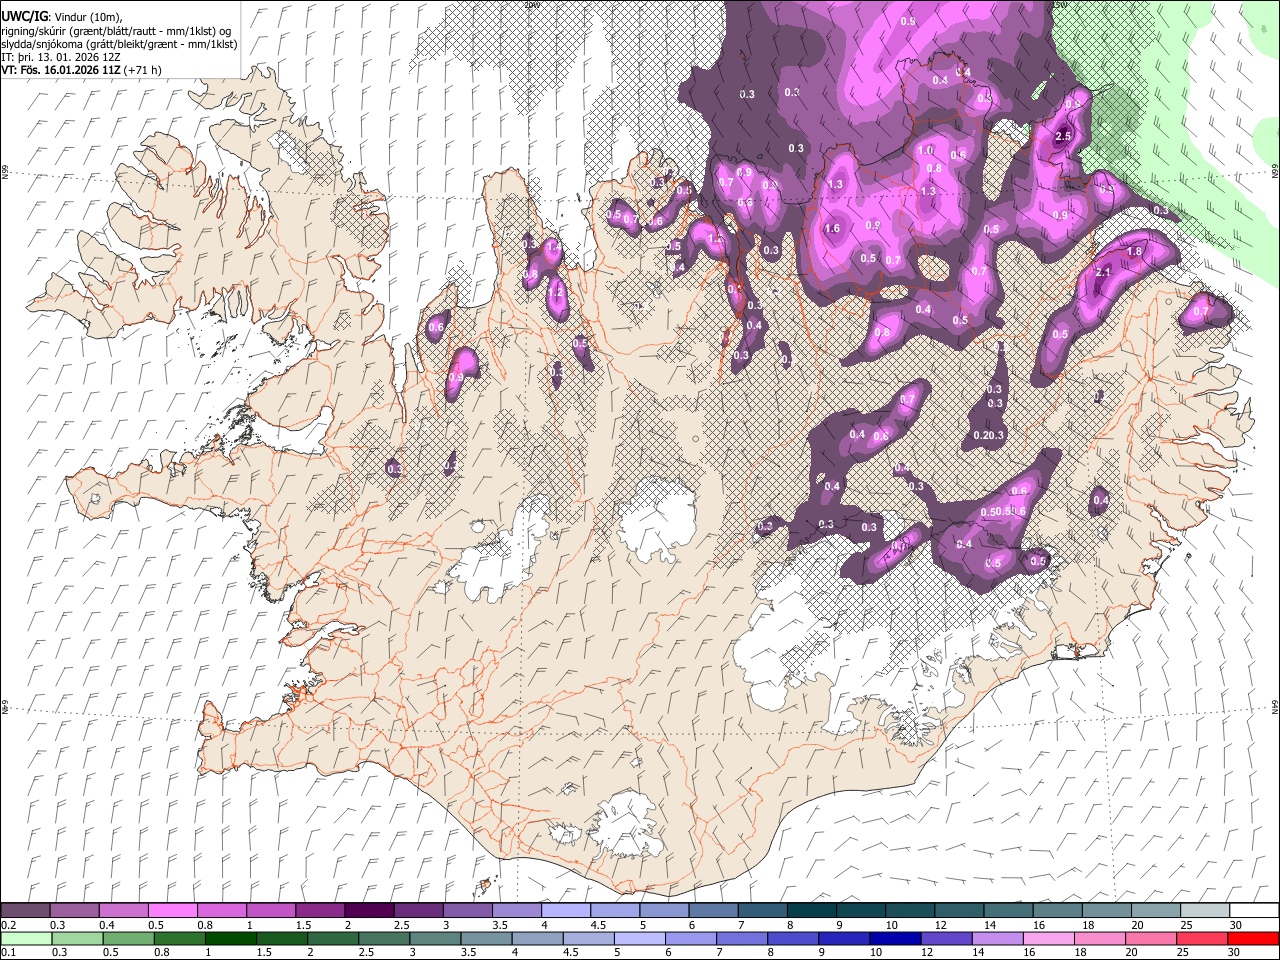Click the '30' label under the snow scale
This screenshot has height=960, width=1280.
[1236, 925]
